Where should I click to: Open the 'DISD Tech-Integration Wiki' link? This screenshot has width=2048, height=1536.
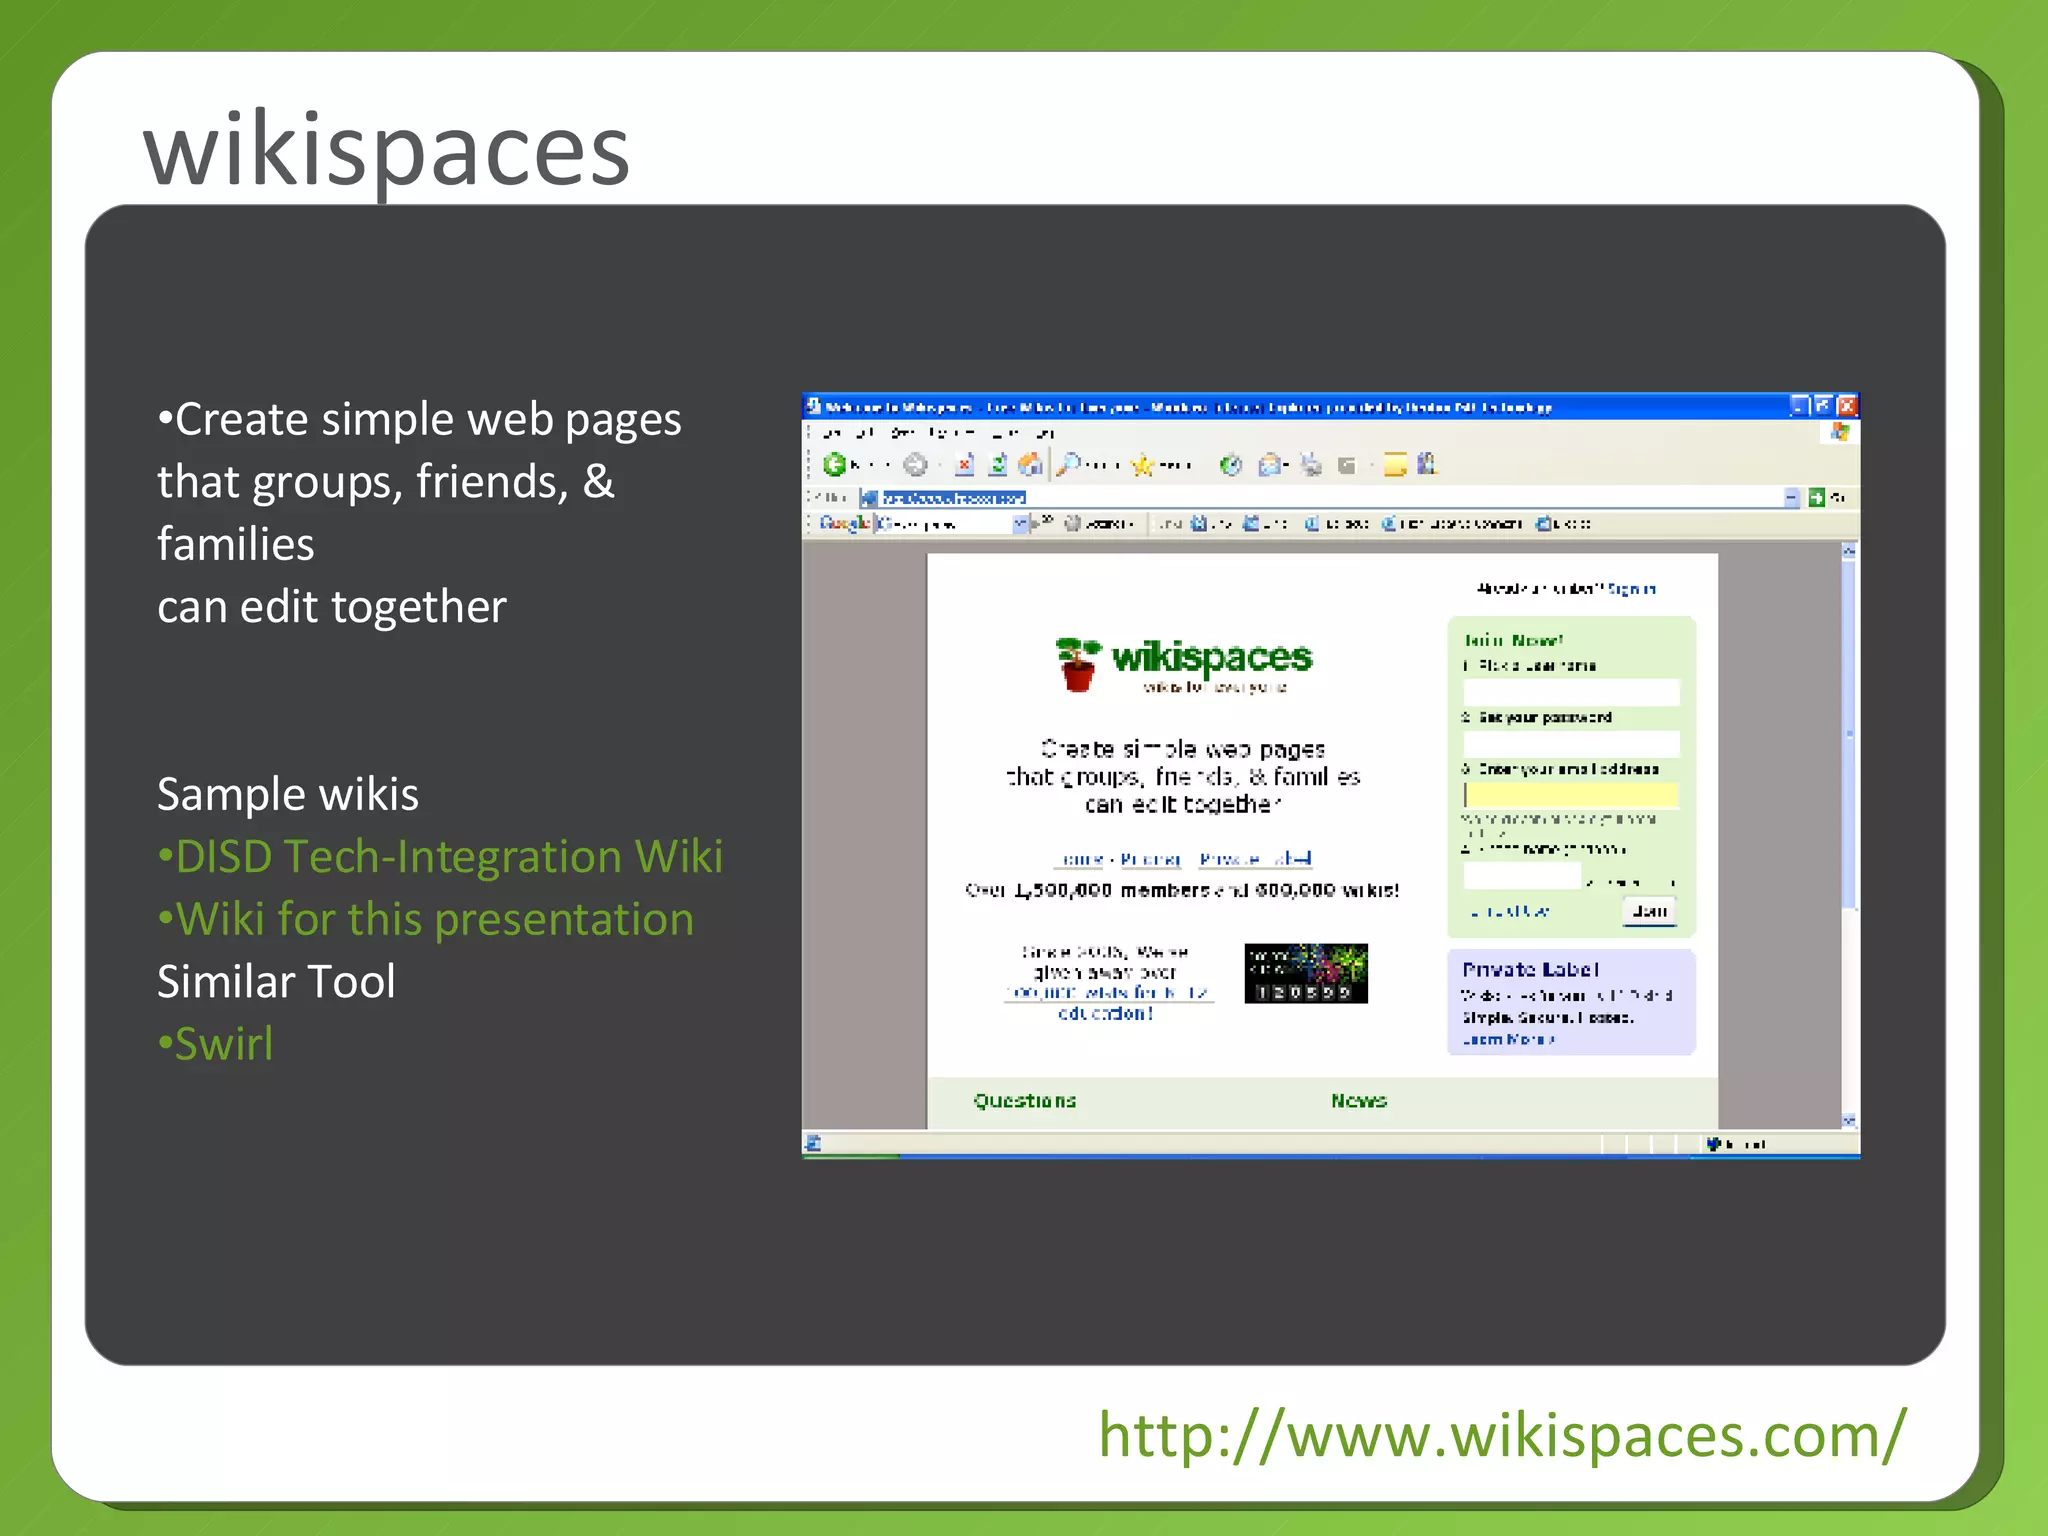pyautogui.click(x=449, y=856)
